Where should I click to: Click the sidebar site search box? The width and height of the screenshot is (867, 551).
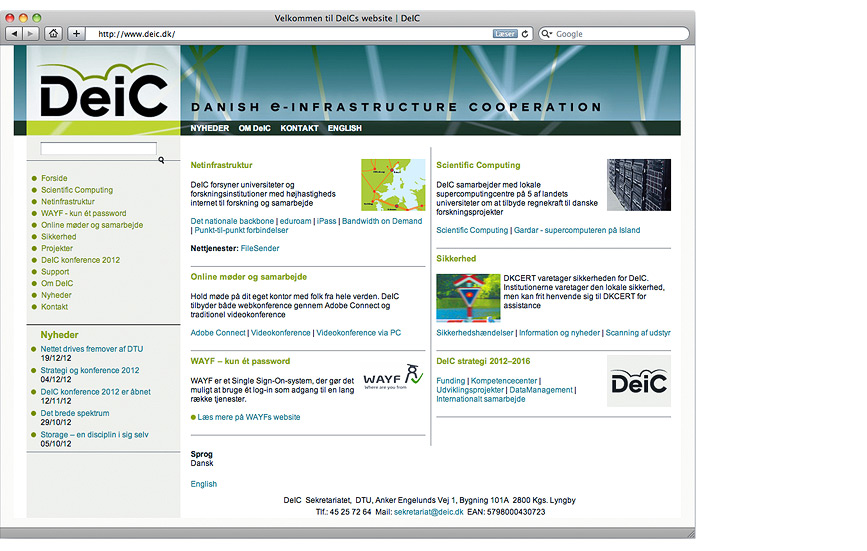(x=98, y=148)
